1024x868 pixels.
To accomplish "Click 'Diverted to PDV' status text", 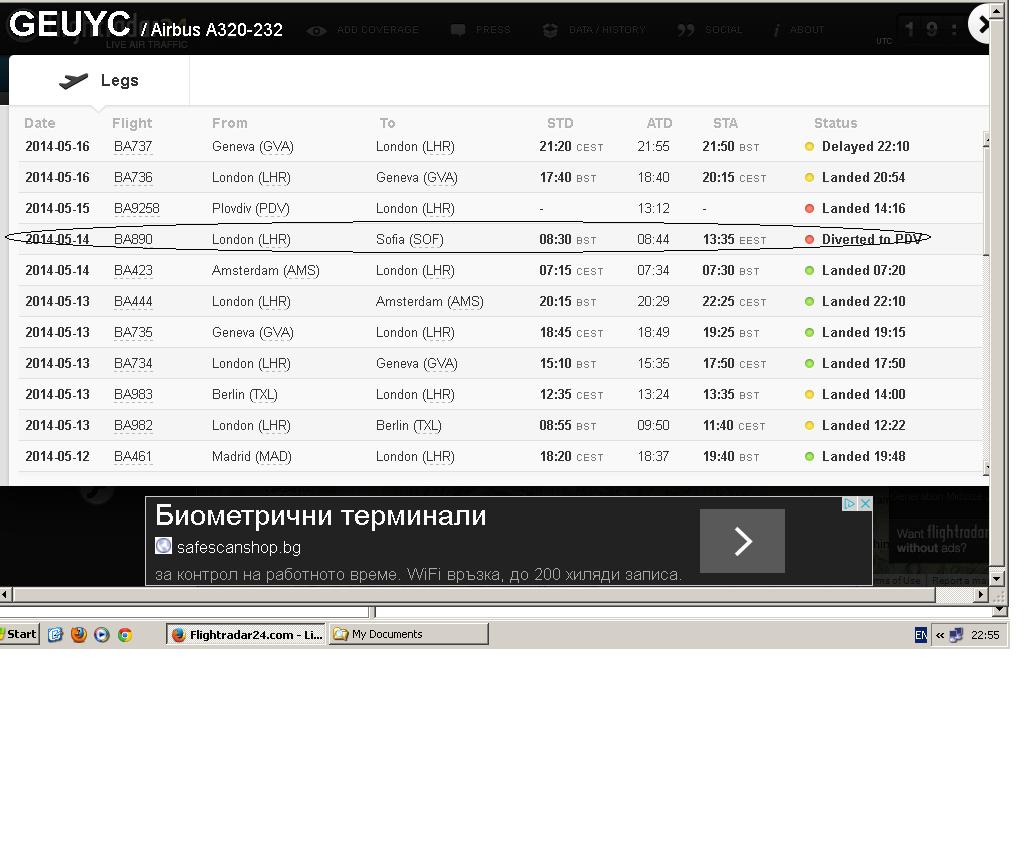I will pyautogui.click(x=871, y=239).
